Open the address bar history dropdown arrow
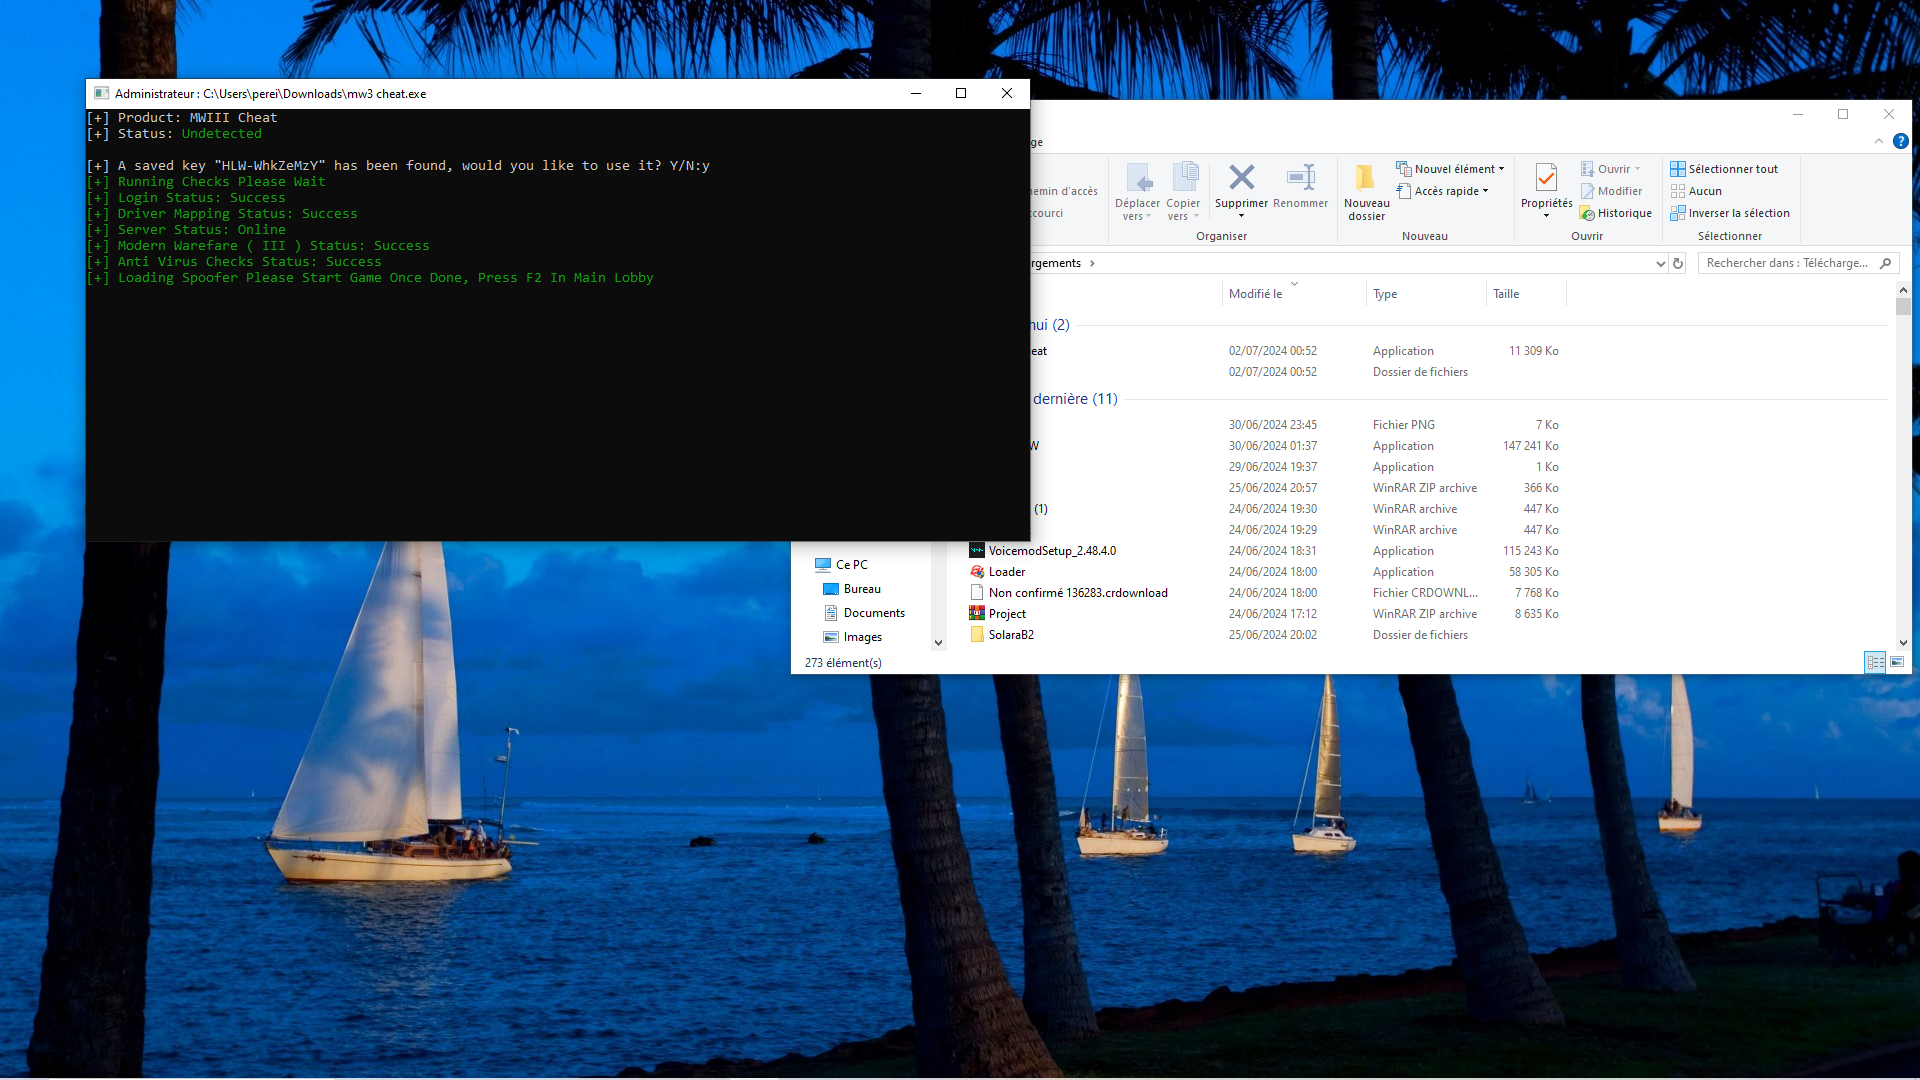The height and width of the screenshot is (1080, 1920). point(1660,264)
